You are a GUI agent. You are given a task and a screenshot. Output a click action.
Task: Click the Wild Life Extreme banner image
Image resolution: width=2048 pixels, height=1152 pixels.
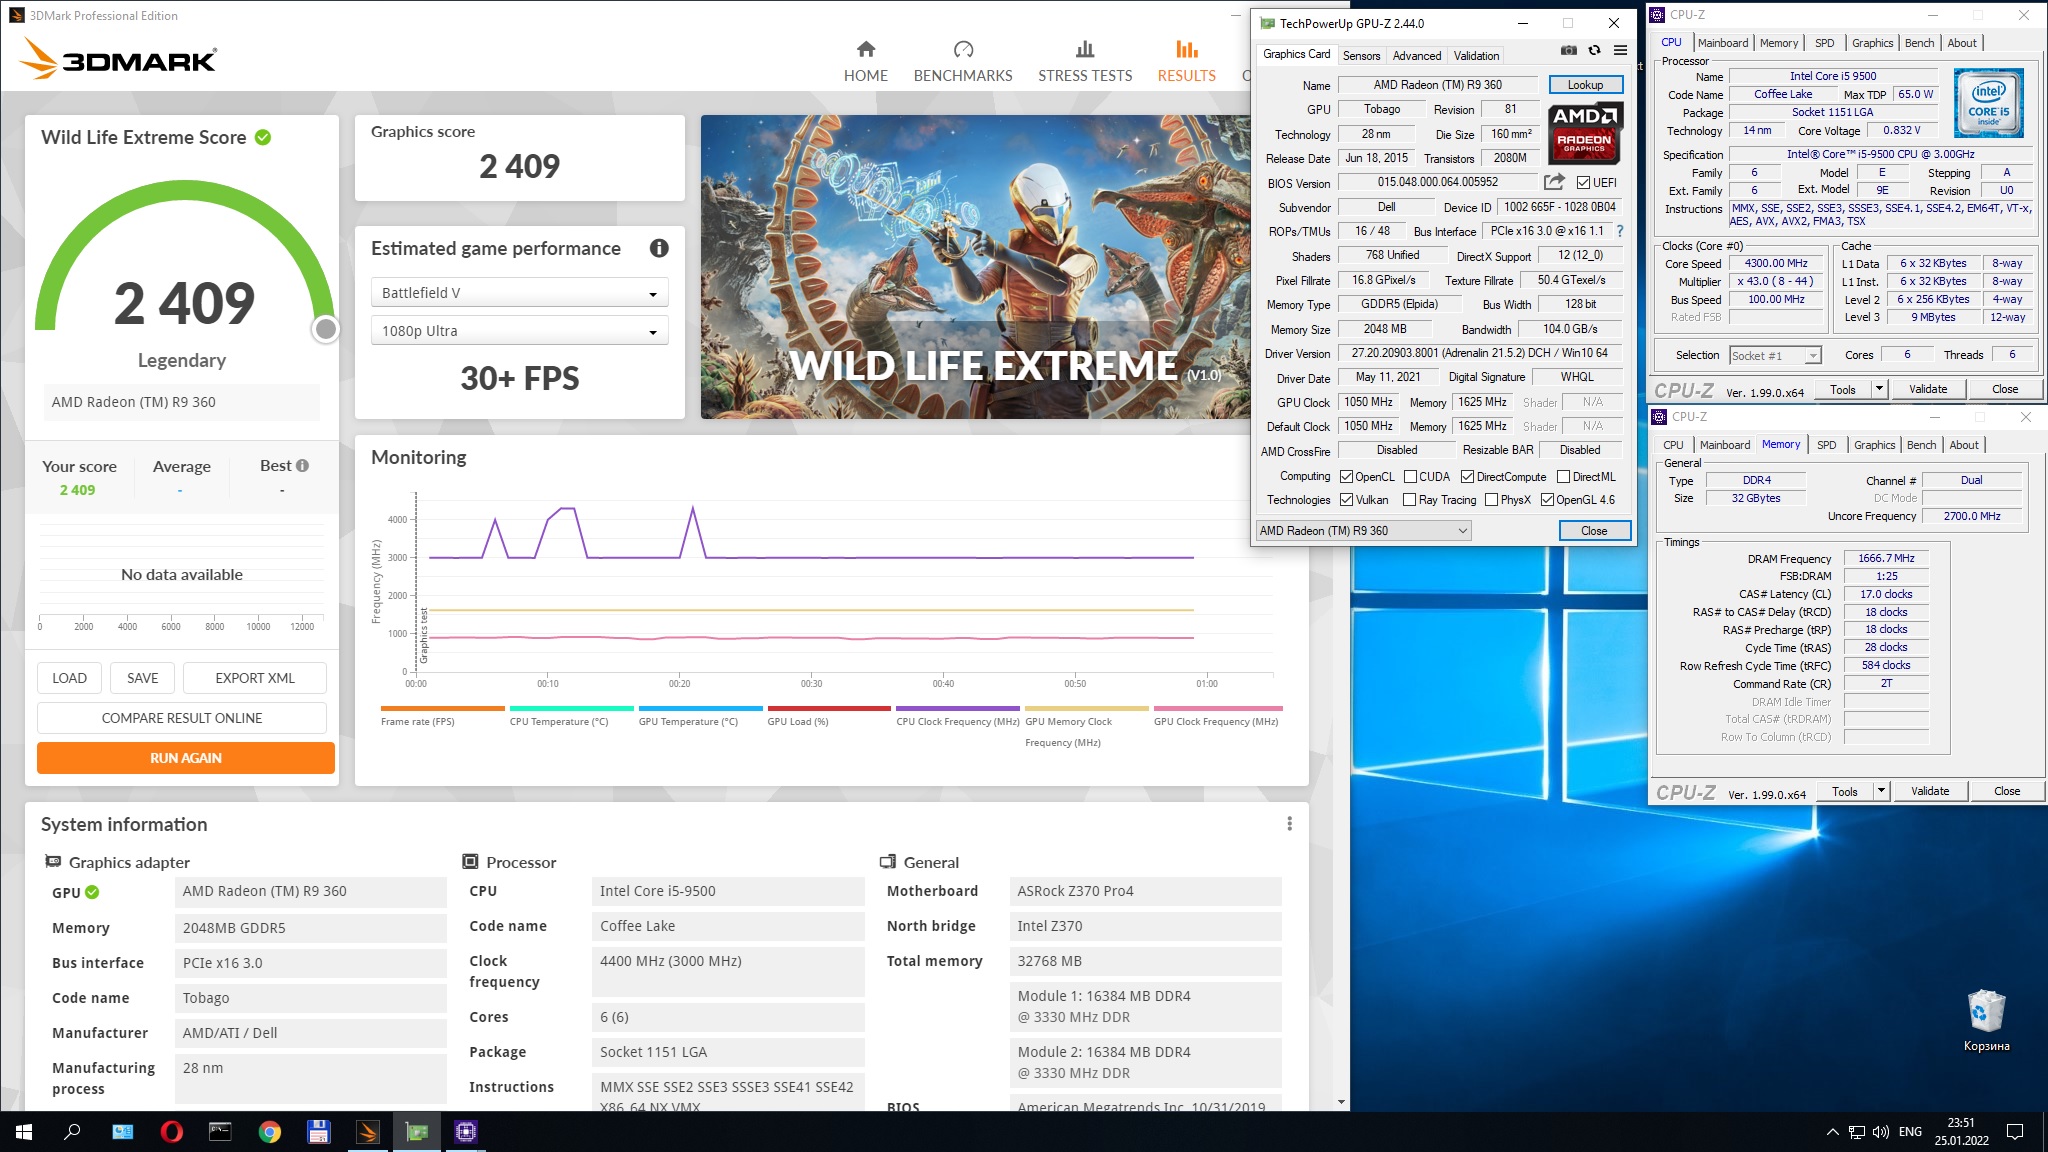tap(975, 267)
